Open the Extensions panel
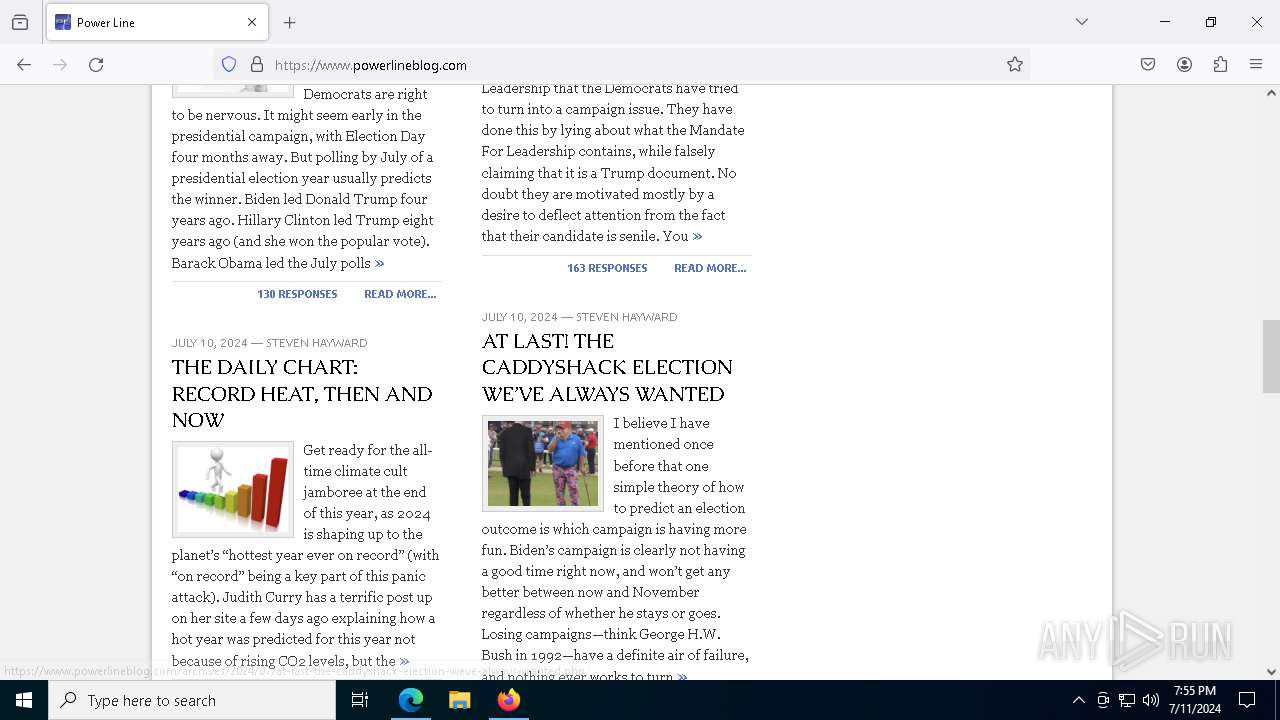The width and height of the screenshot is (1280, 720). 1220,65
